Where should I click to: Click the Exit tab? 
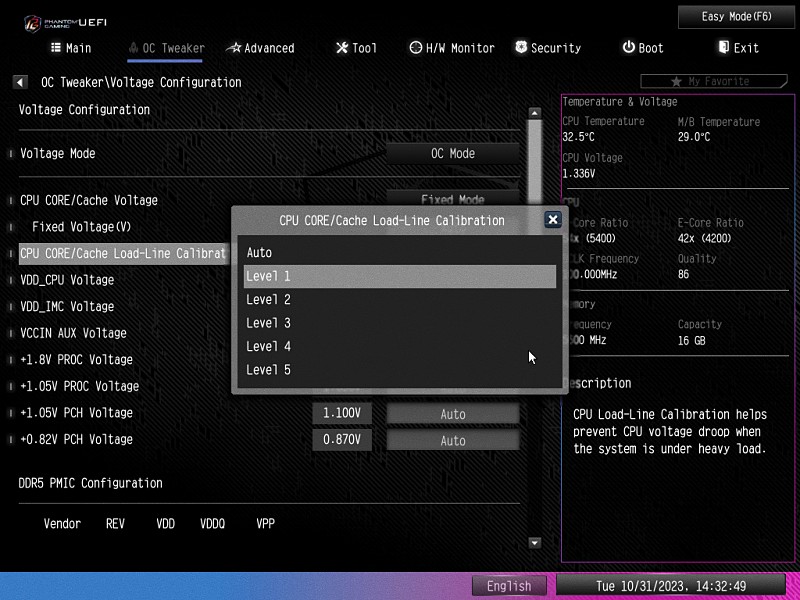(x=738, y=48)
